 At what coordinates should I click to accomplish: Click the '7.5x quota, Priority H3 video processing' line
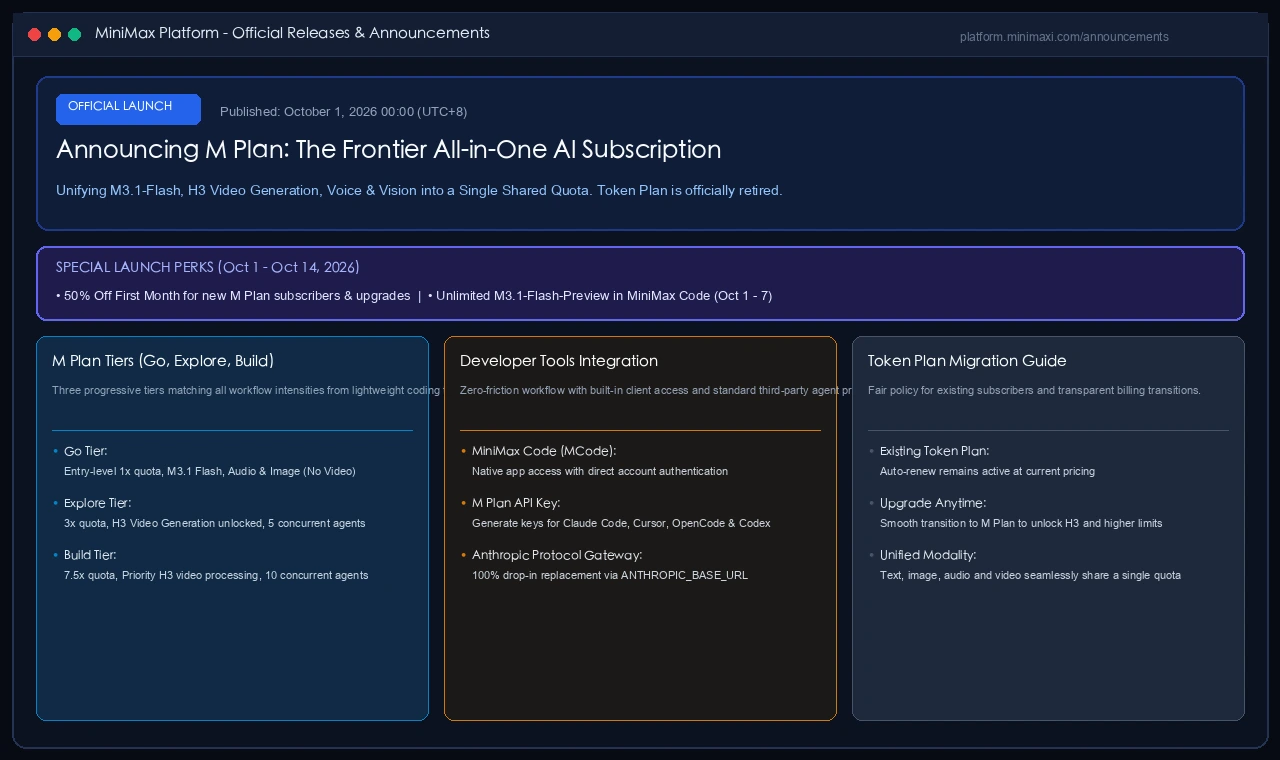pos(216,575)
